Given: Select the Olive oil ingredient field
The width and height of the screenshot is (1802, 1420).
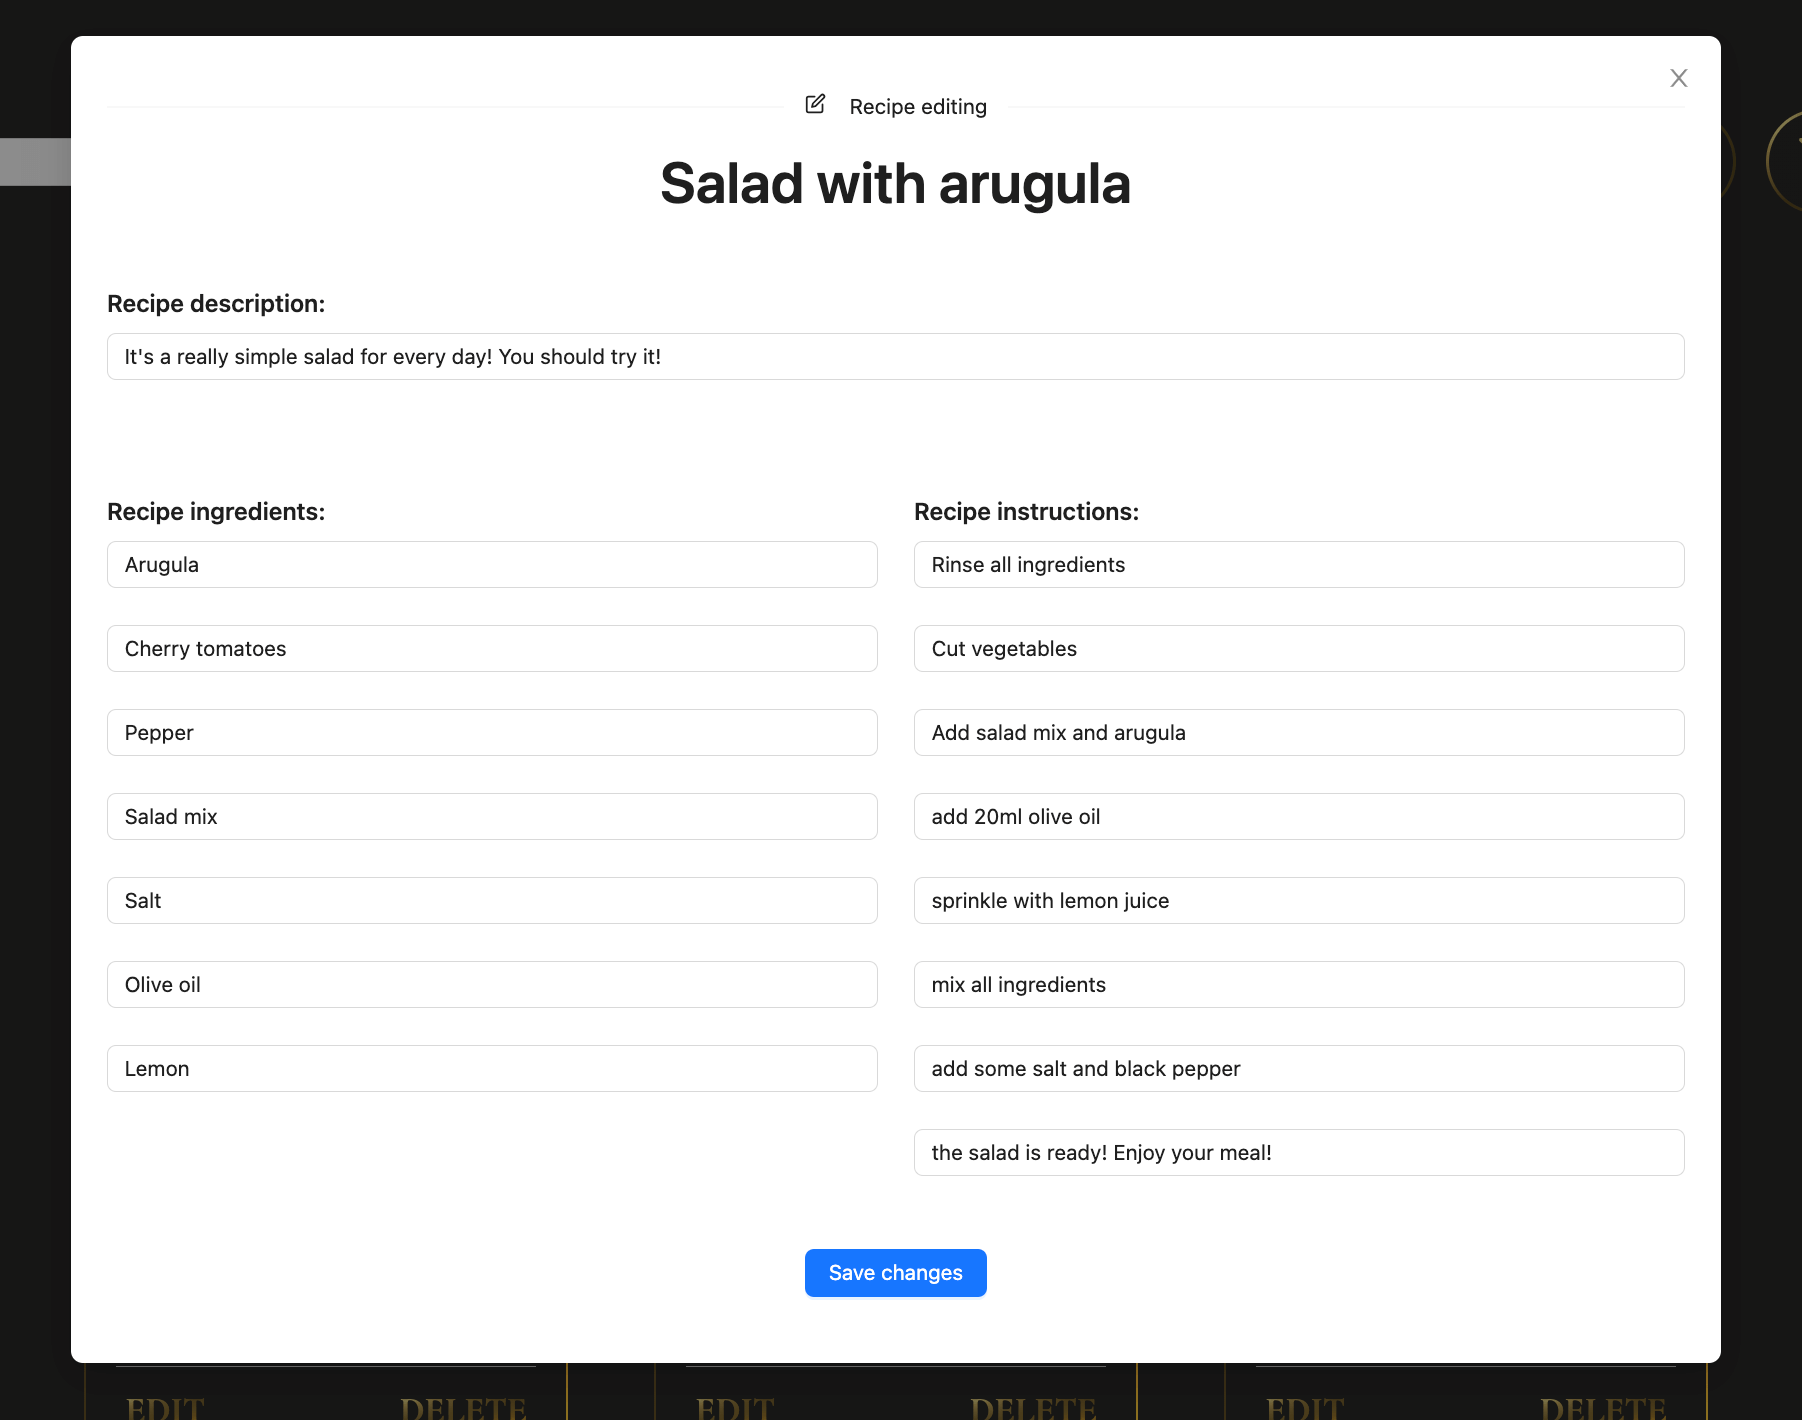Looking at the screenshot, I should (491, 984).
